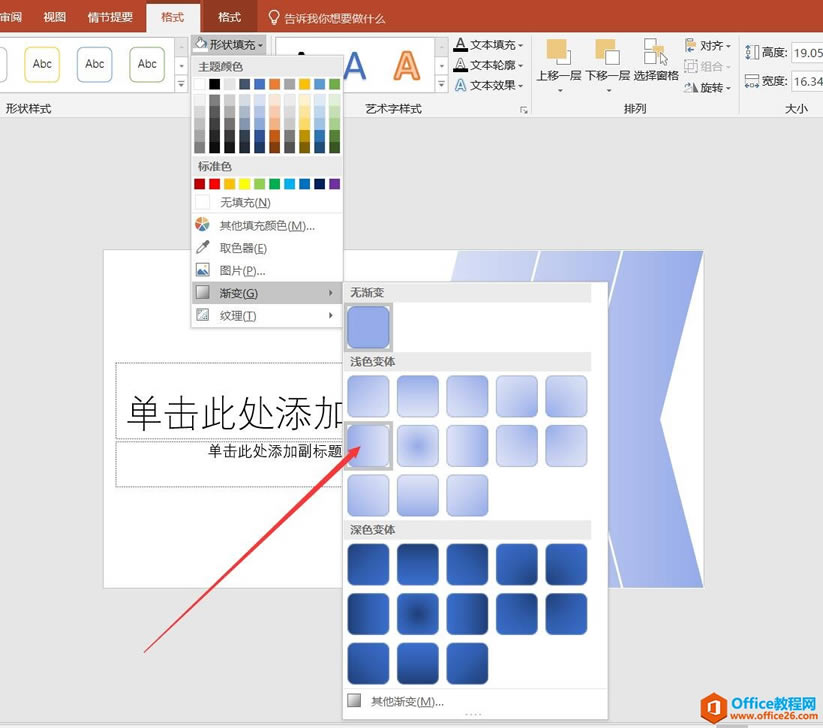Select 无填充 to remove shape fill
Image resolution: width=823 pixels, height=728 pixels.
pos(237,202)
